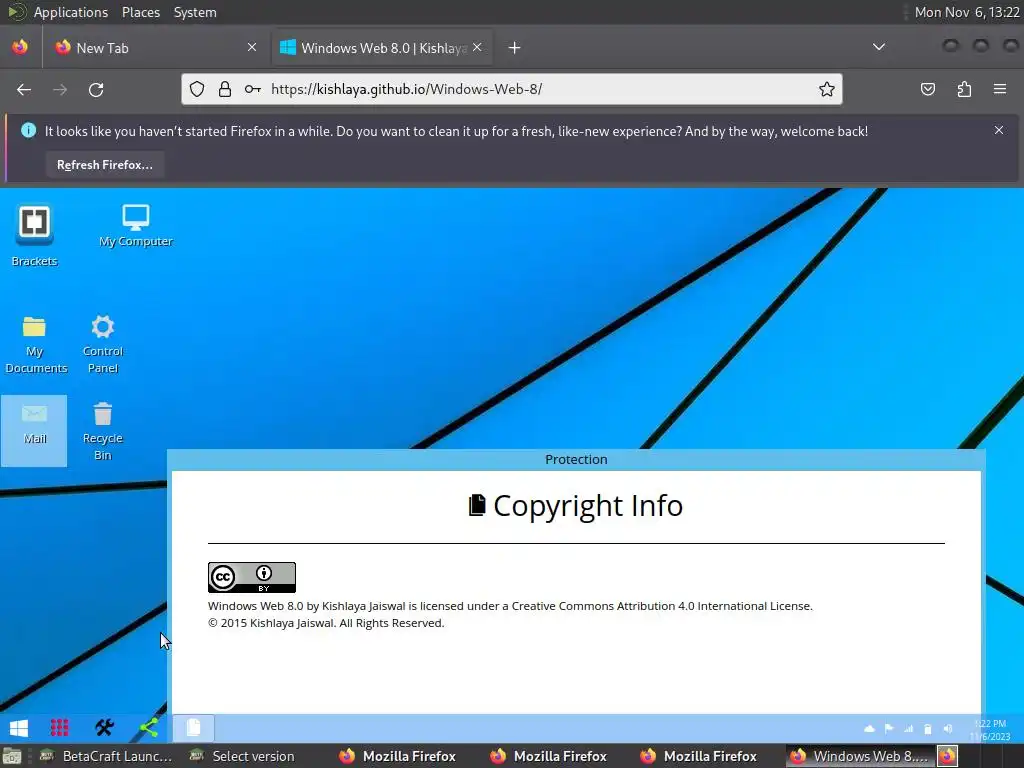Open My Computer desktop icon
Viewport: 1024px width, 768px height.
136,226
